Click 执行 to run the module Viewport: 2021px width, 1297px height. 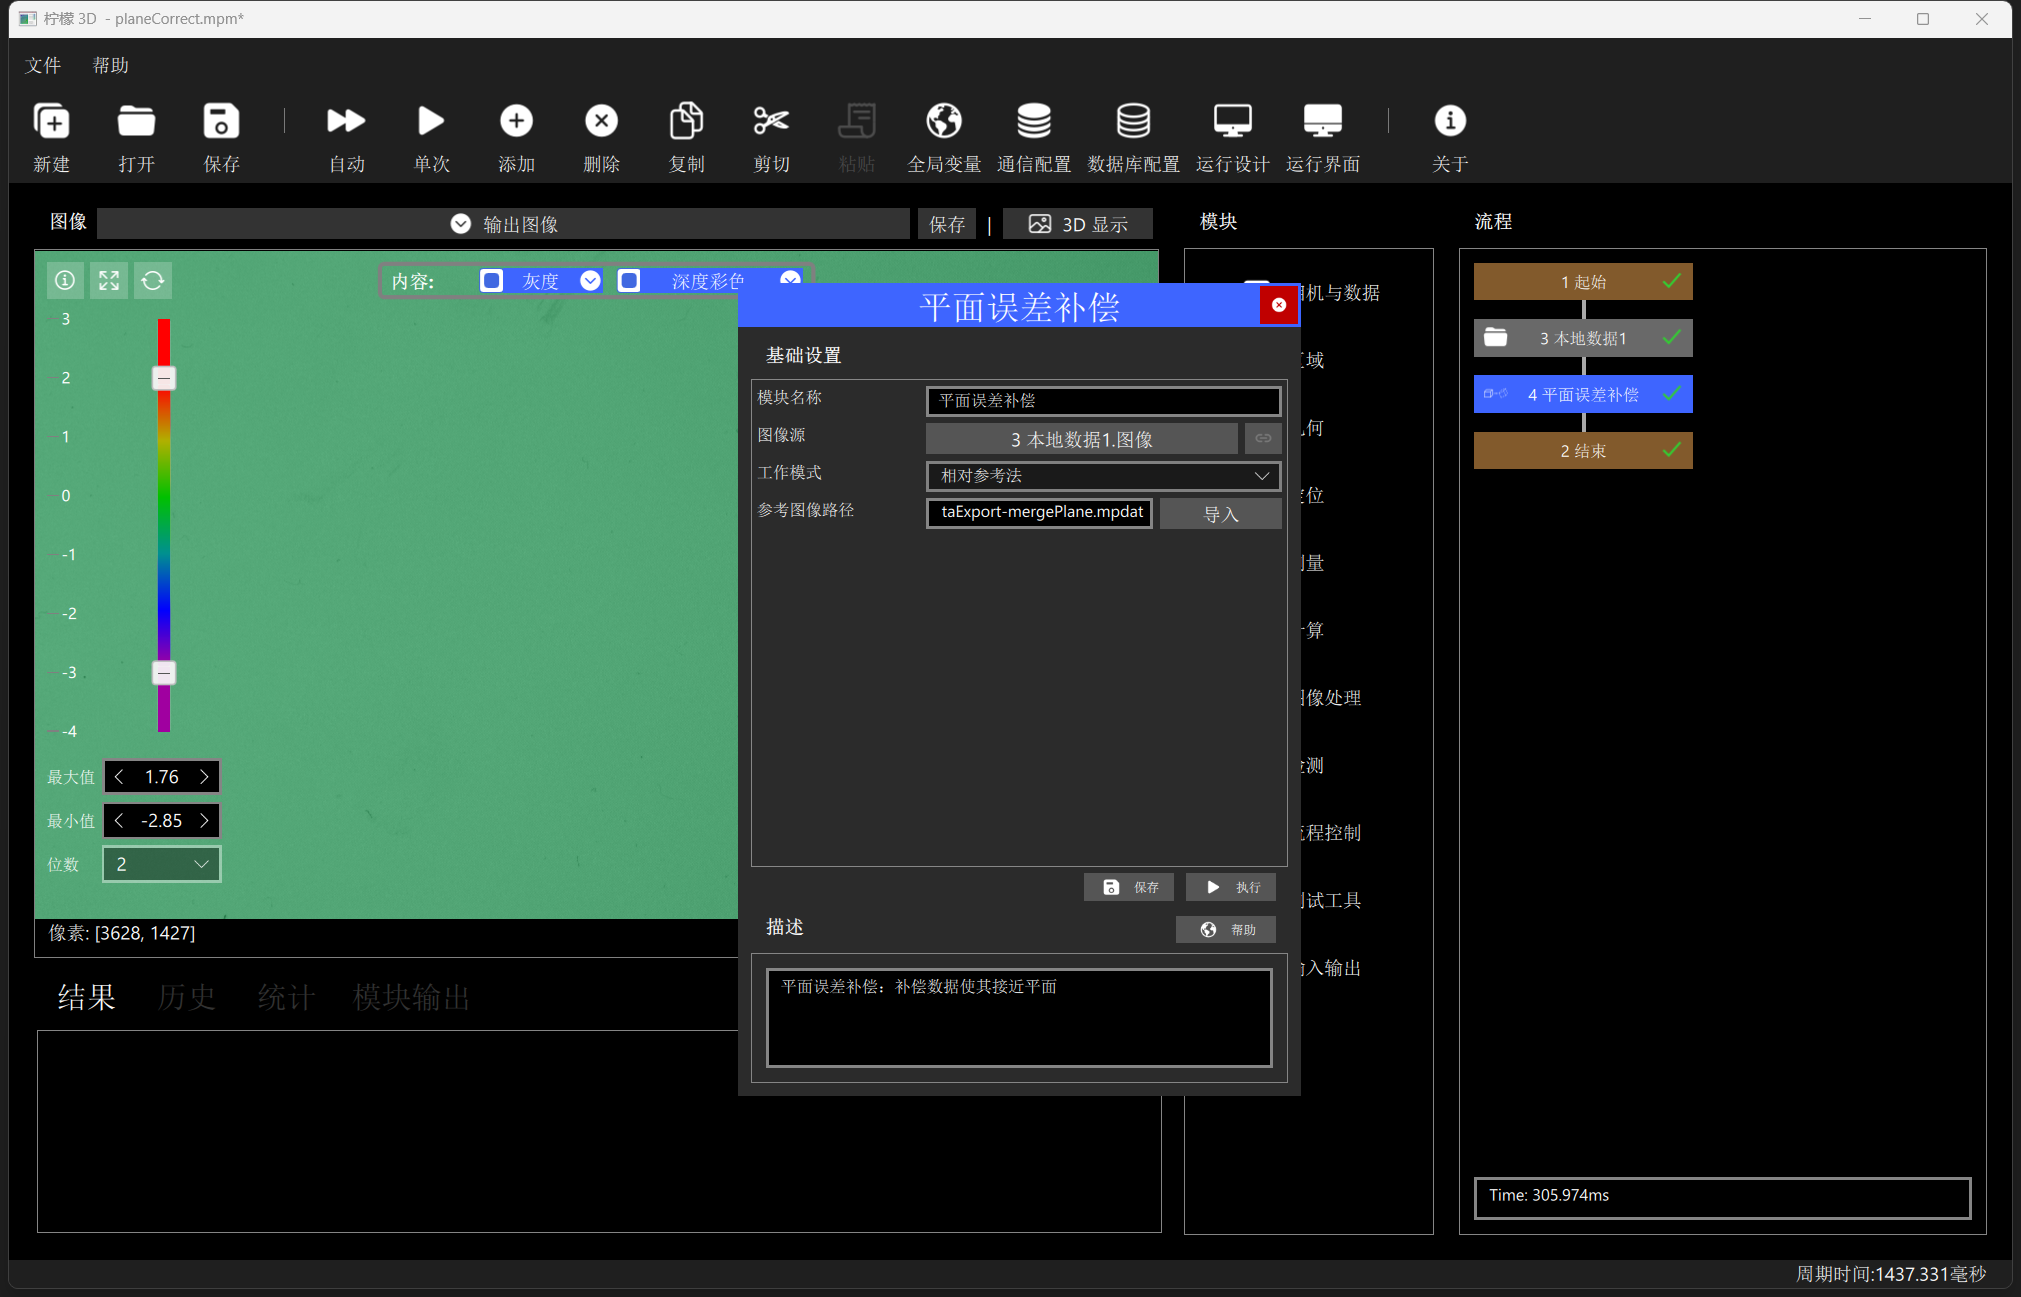(x=1231, y=887)
